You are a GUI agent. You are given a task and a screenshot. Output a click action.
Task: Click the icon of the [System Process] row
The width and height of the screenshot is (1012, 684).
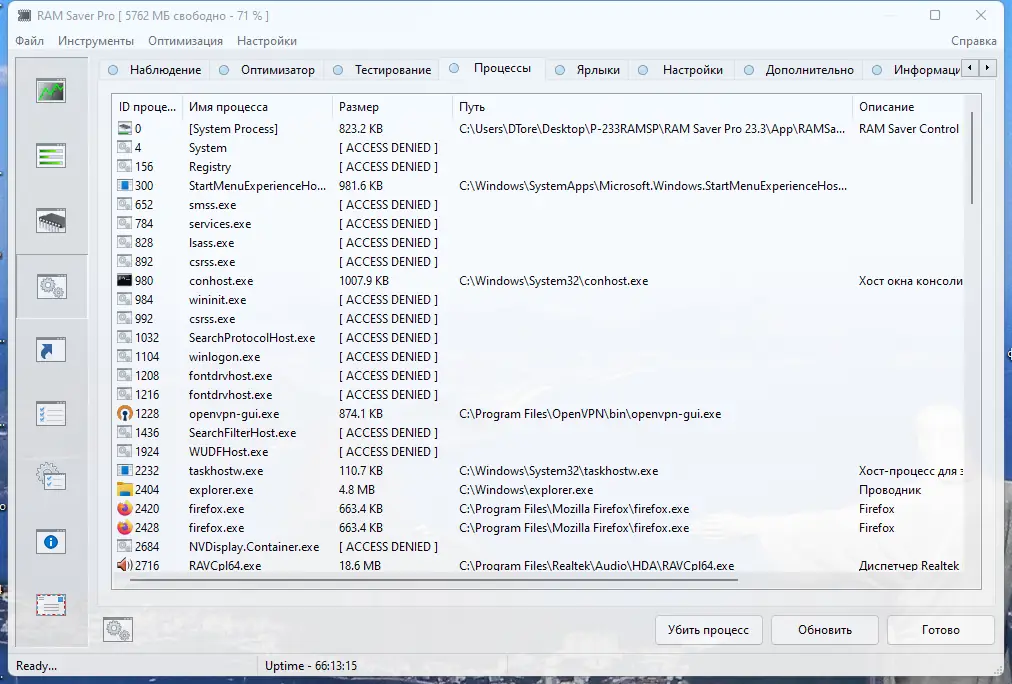pos(125,128)
